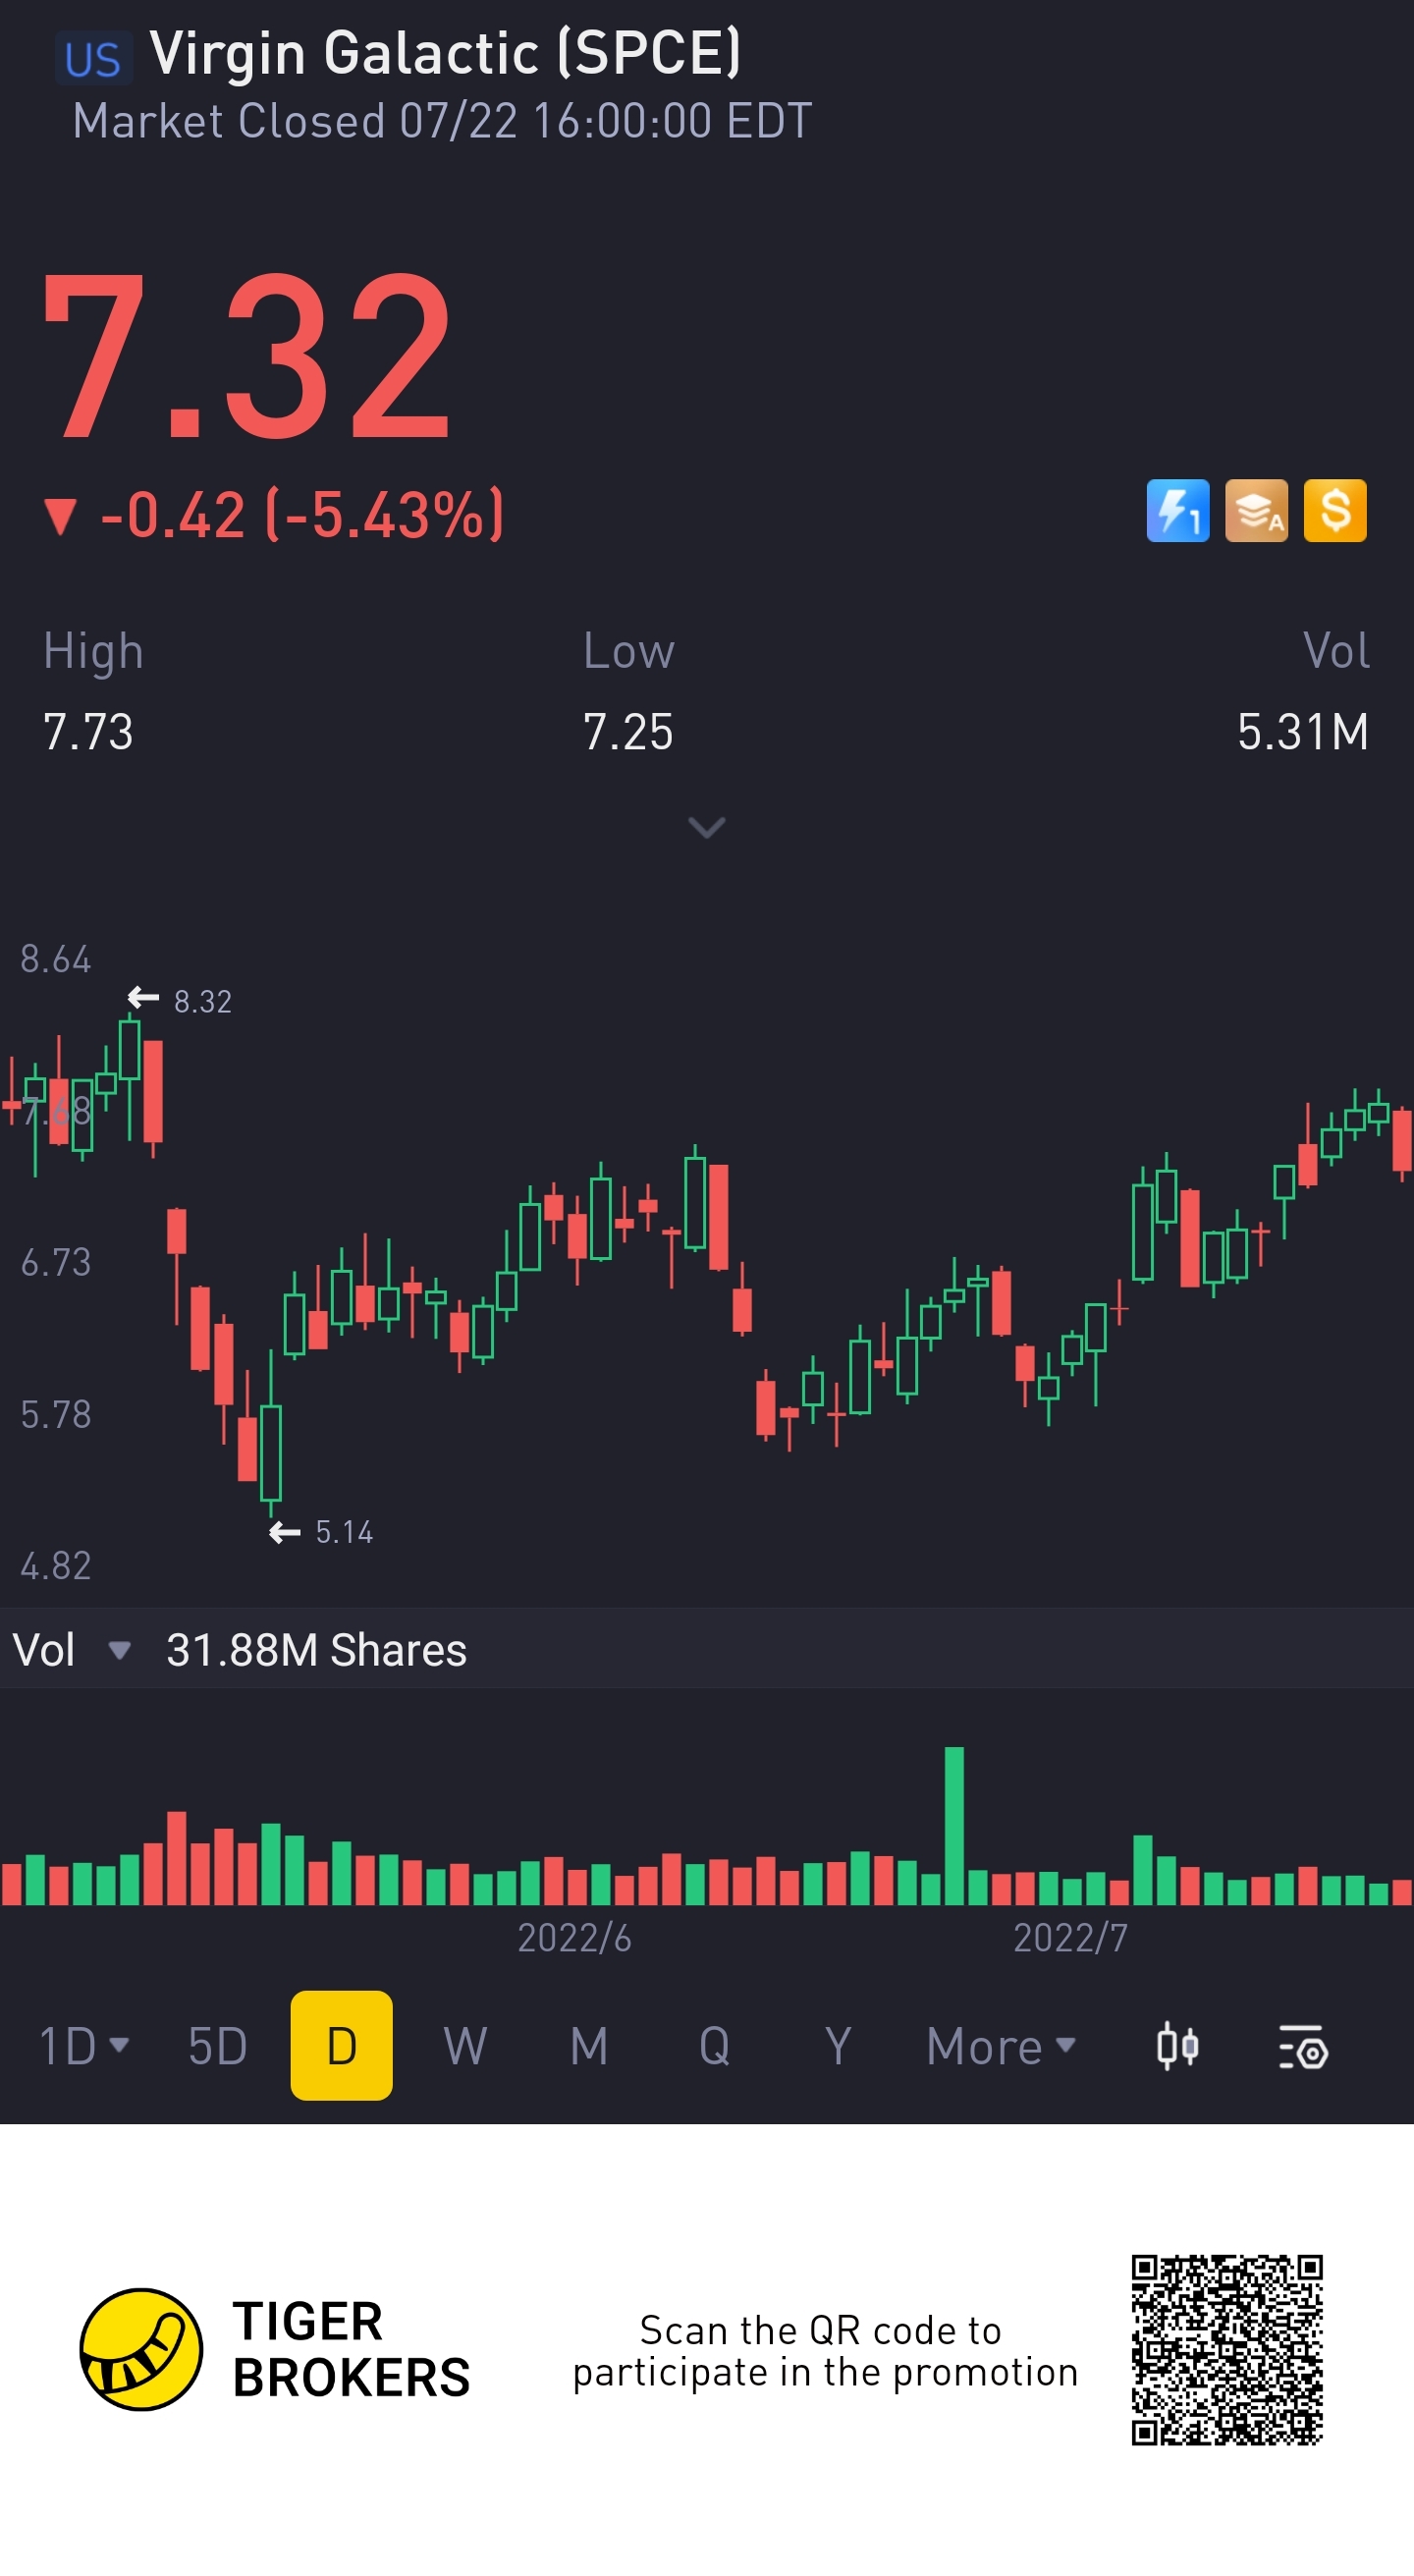The image size is (1414, 2576).
Task: Open the 1D interval dropdown
Action: 84,2046
